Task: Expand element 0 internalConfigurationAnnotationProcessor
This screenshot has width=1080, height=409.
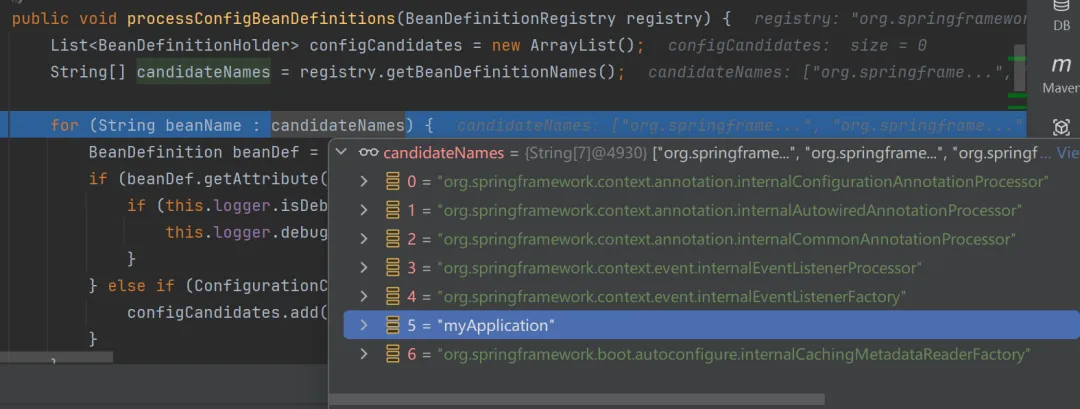Action: (365, 182)
